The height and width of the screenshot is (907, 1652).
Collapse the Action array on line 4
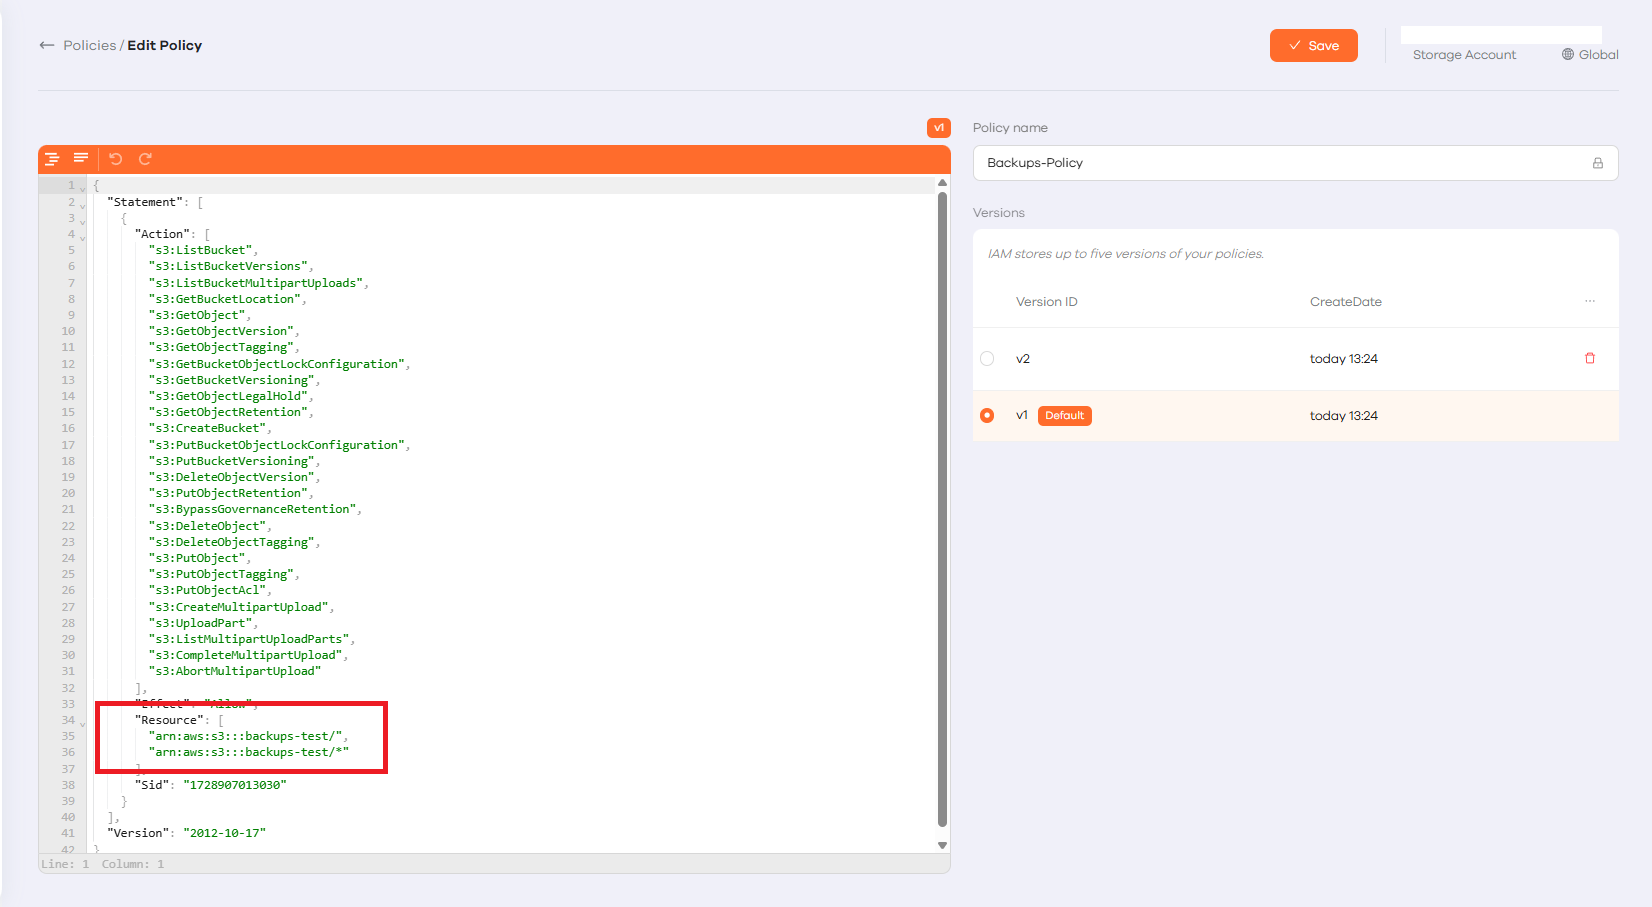point(83,237)
